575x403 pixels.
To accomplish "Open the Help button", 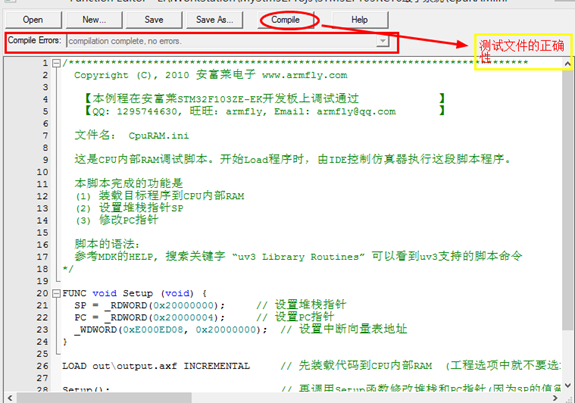I will (359, 20).
